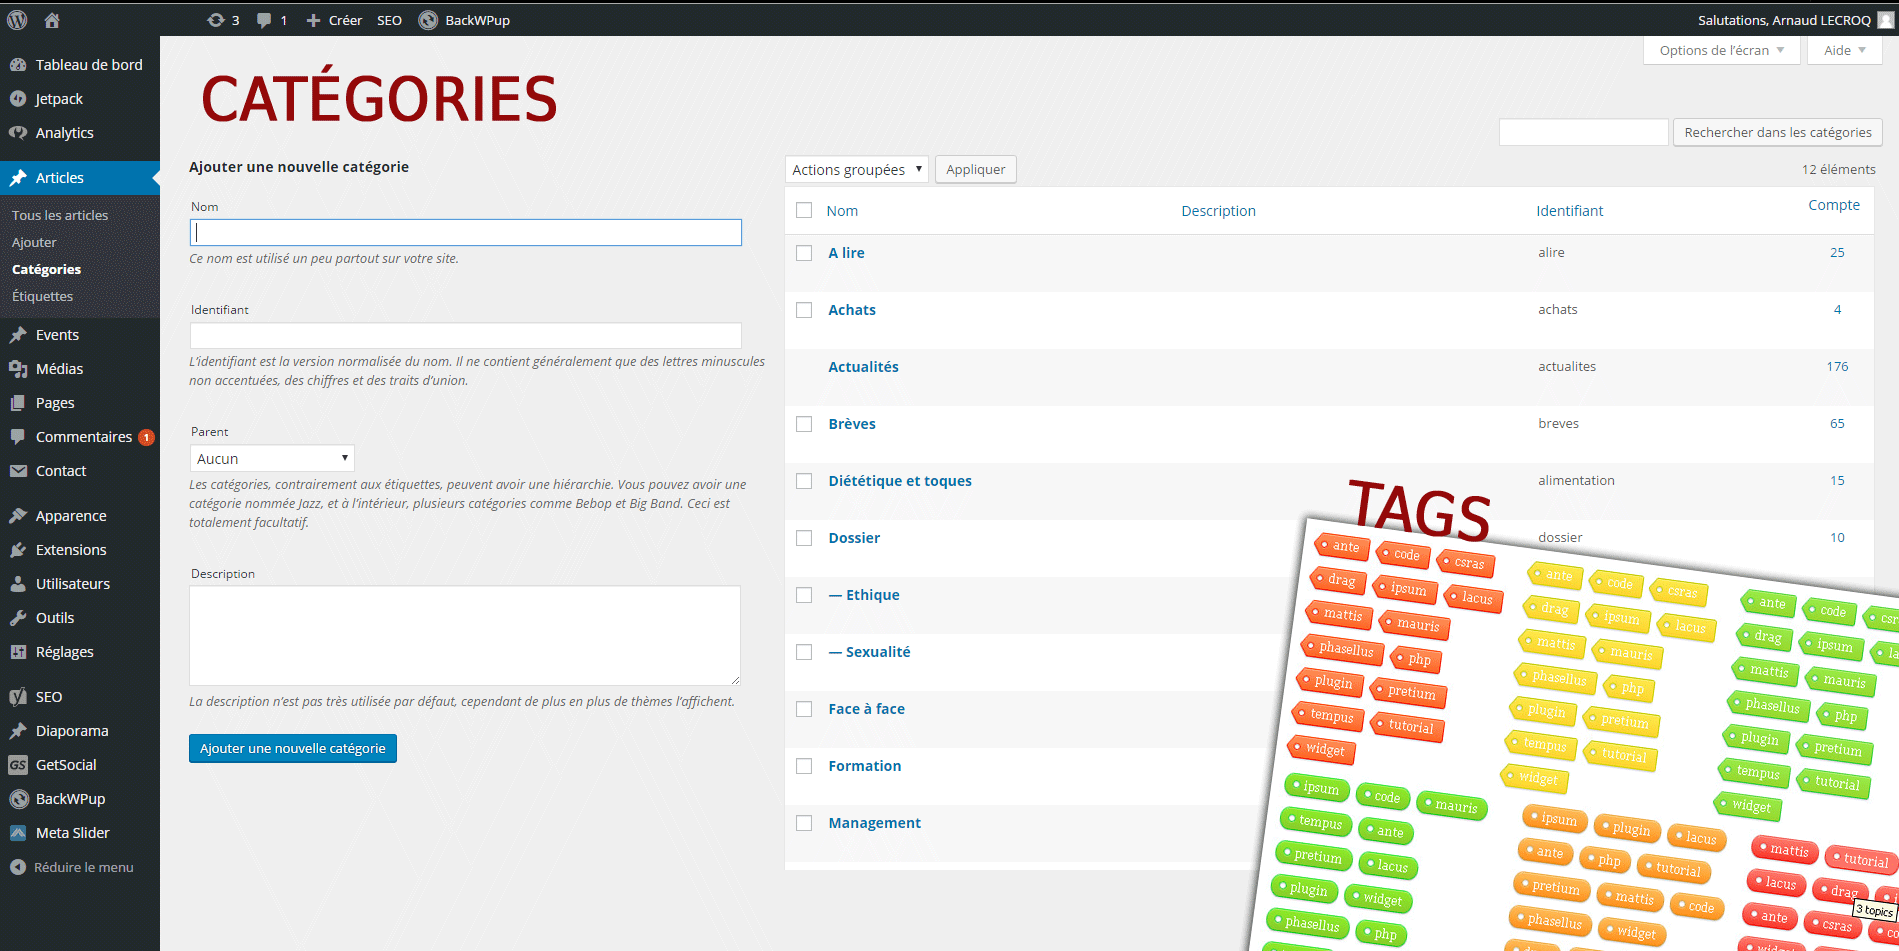Viewport: 1899px width, 951px height.
Task: Open the Diététique et toques category link
Action: (x=899, y=481)
